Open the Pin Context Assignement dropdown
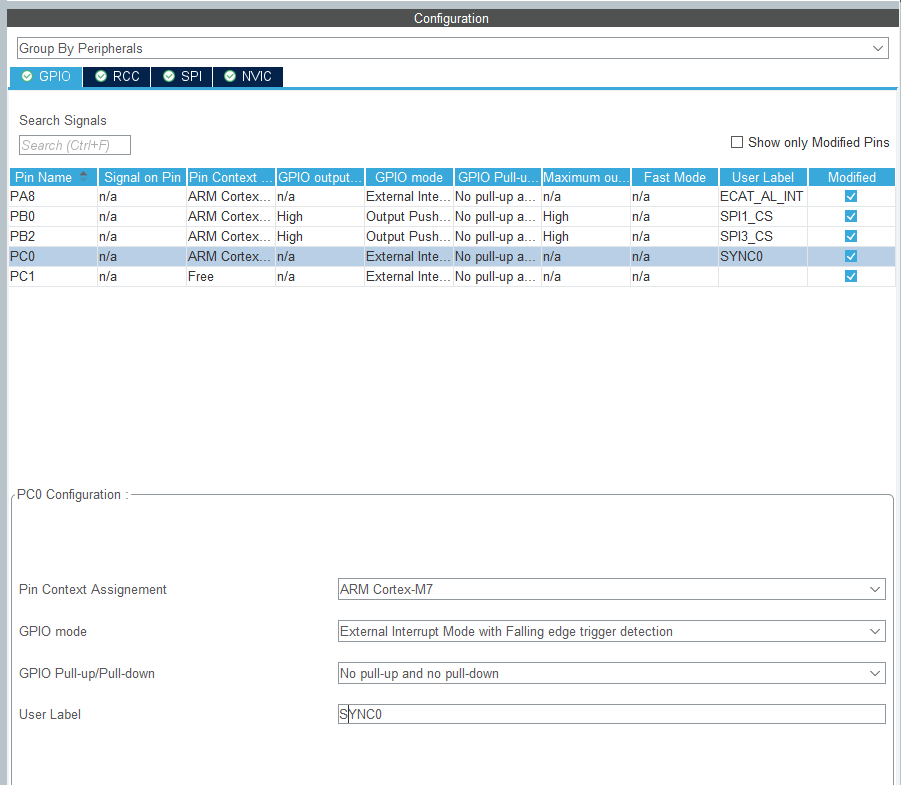Viewport: 901px width, 785px height. pyautogui.click(x=611, y=590)
